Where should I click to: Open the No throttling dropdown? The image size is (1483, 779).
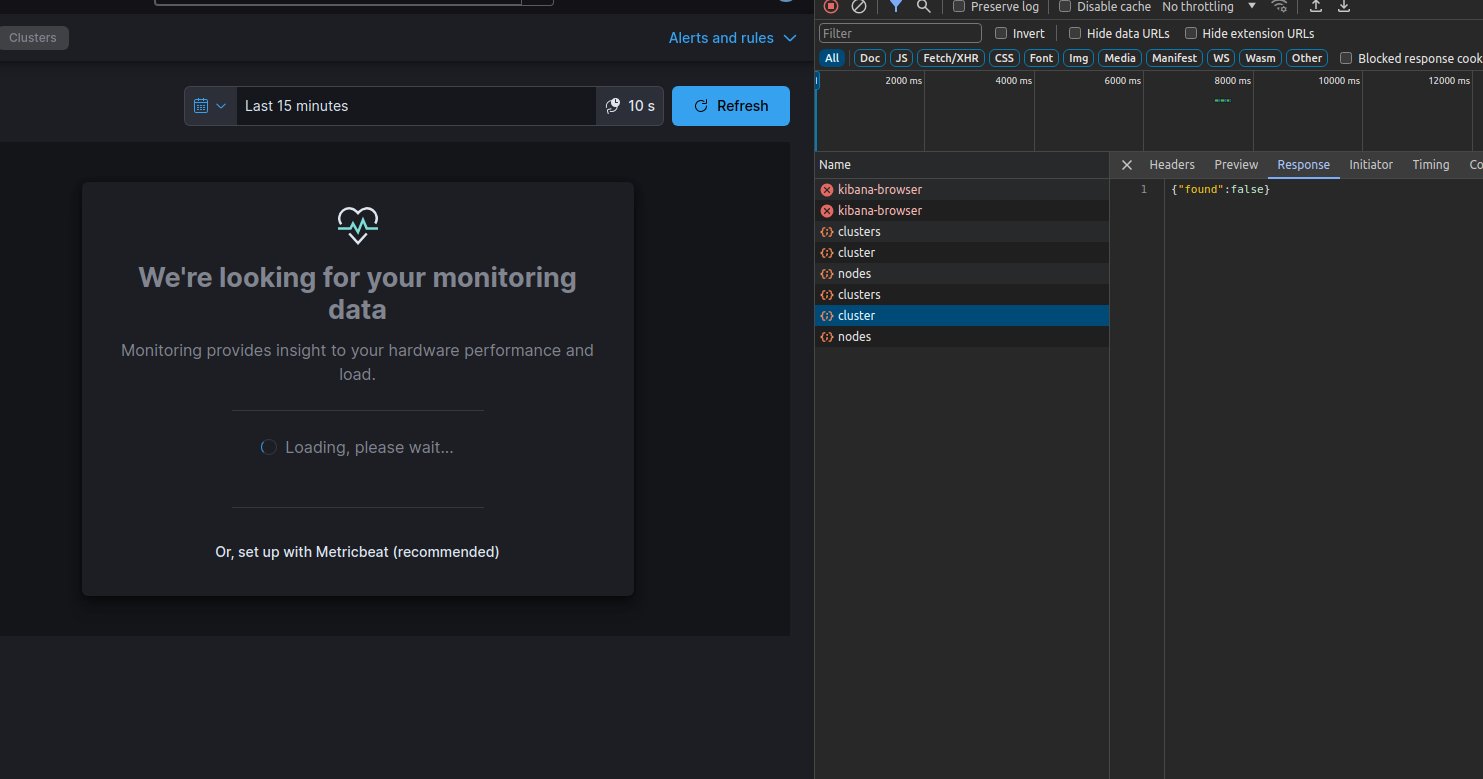point(1209,6)
